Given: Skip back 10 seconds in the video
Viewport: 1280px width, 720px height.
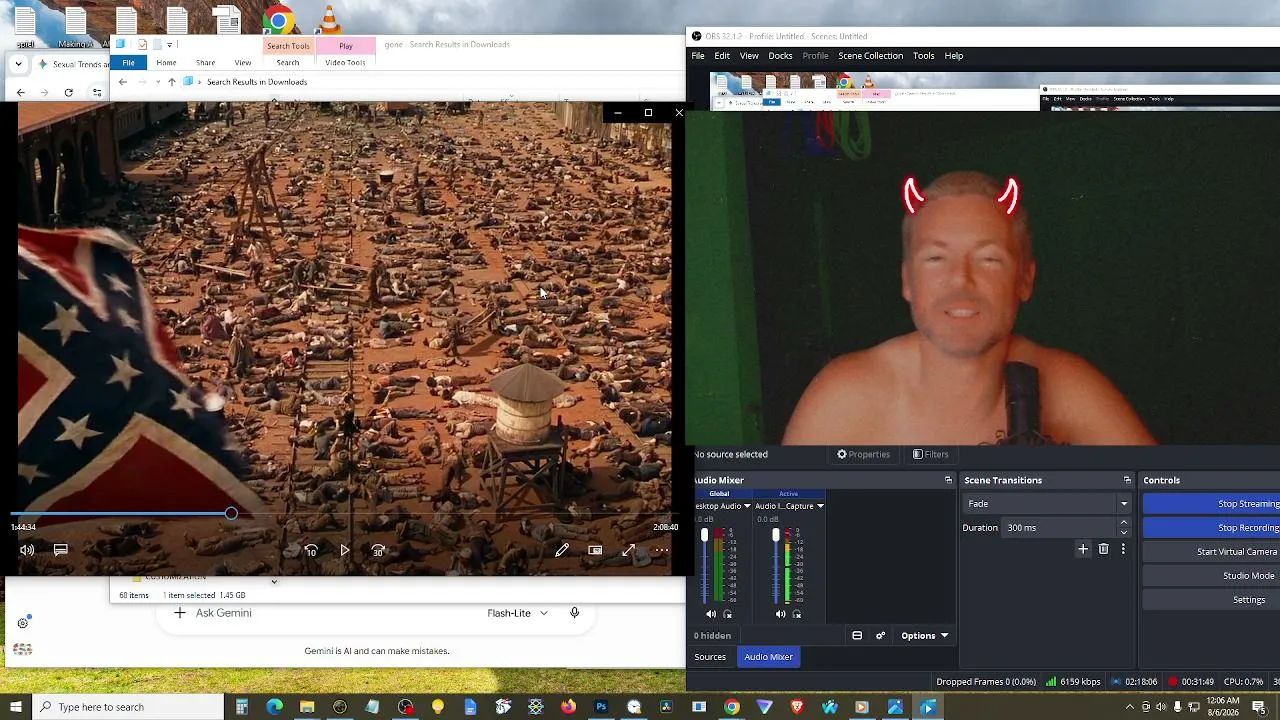Looking at the screenshot, I should (x=311, y=550).
